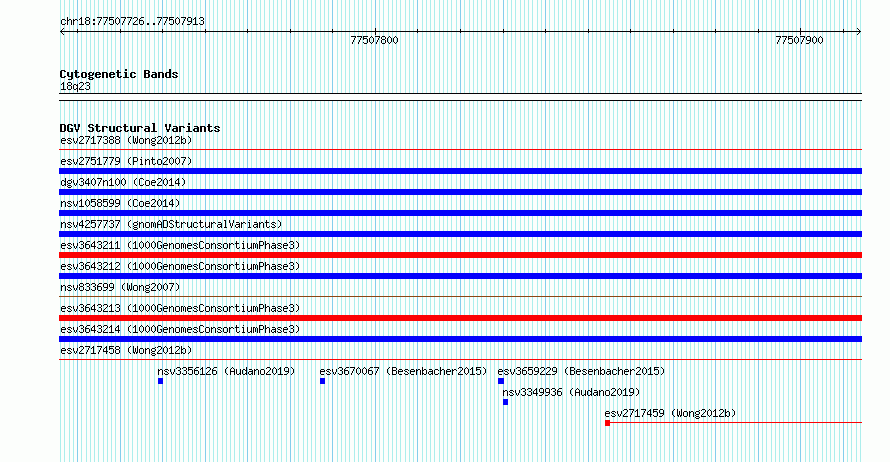Open esv3659229 (Besenbacher2015) label
890x462 pixels.
click(581, 371)
